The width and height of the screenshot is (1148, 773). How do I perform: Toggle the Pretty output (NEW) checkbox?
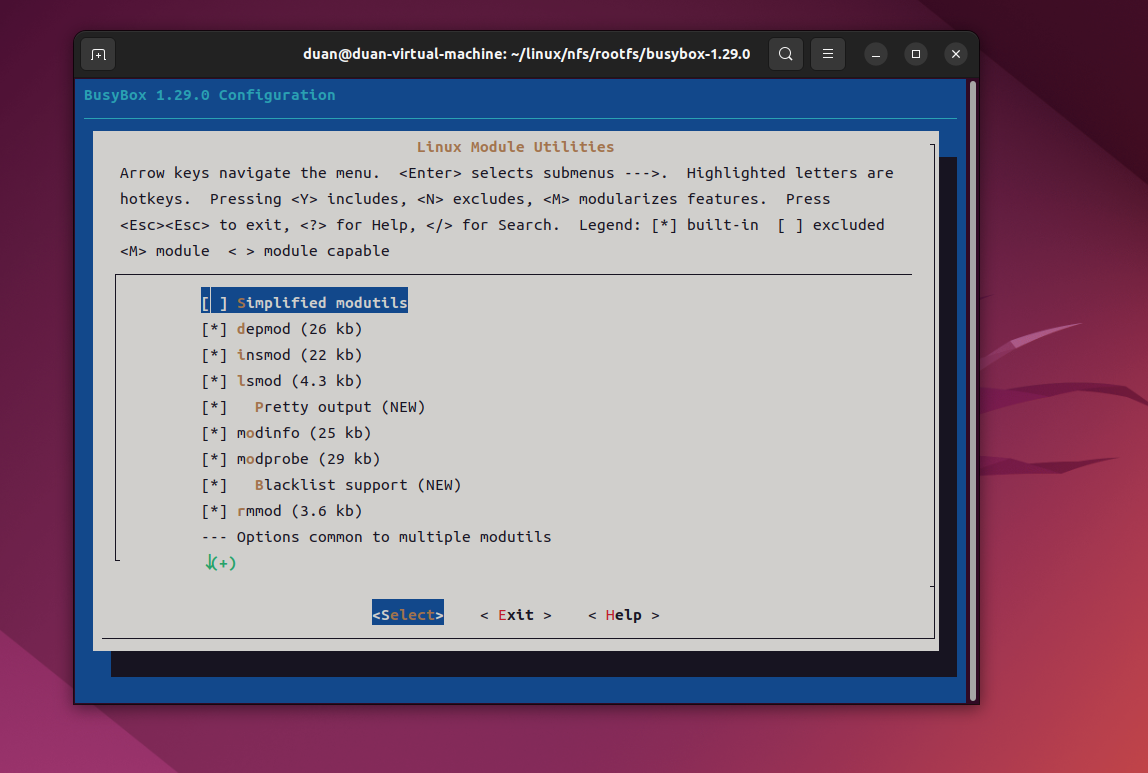point(215,407)
